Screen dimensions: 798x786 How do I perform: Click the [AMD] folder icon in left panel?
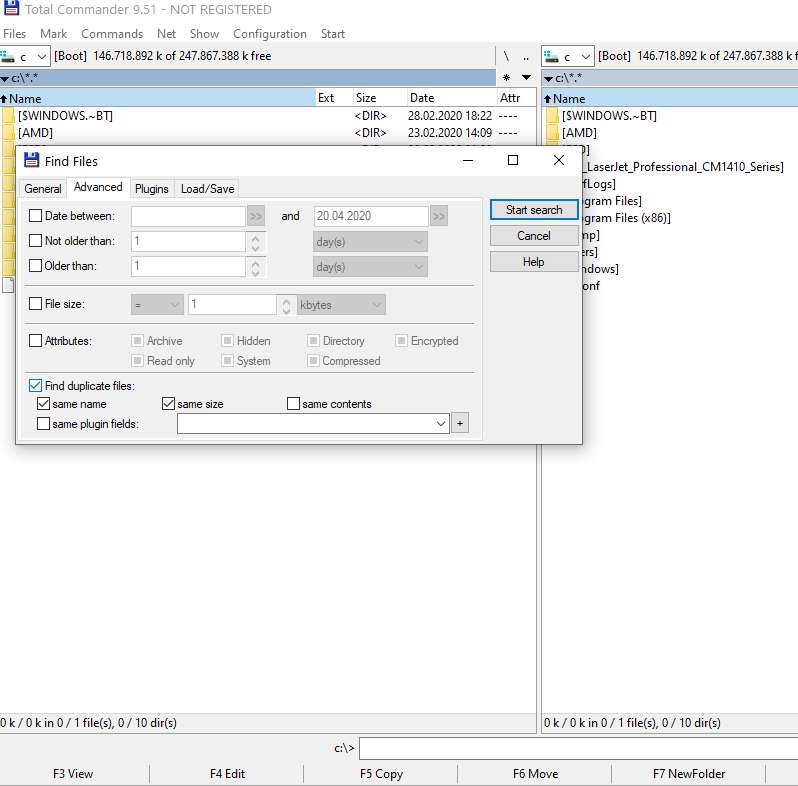click(x=8, y=133)
